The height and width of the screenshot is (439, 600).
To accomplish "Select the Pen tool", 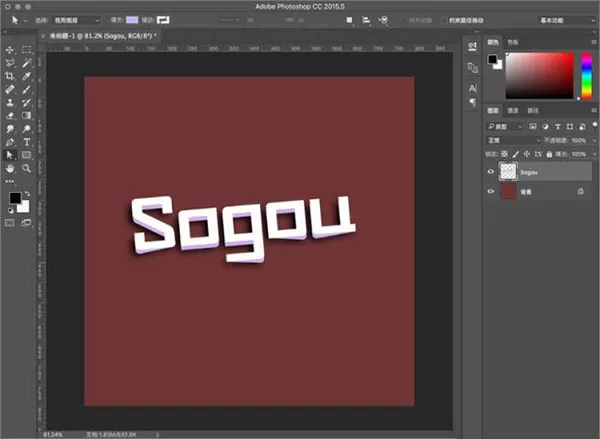I will 10,142.
